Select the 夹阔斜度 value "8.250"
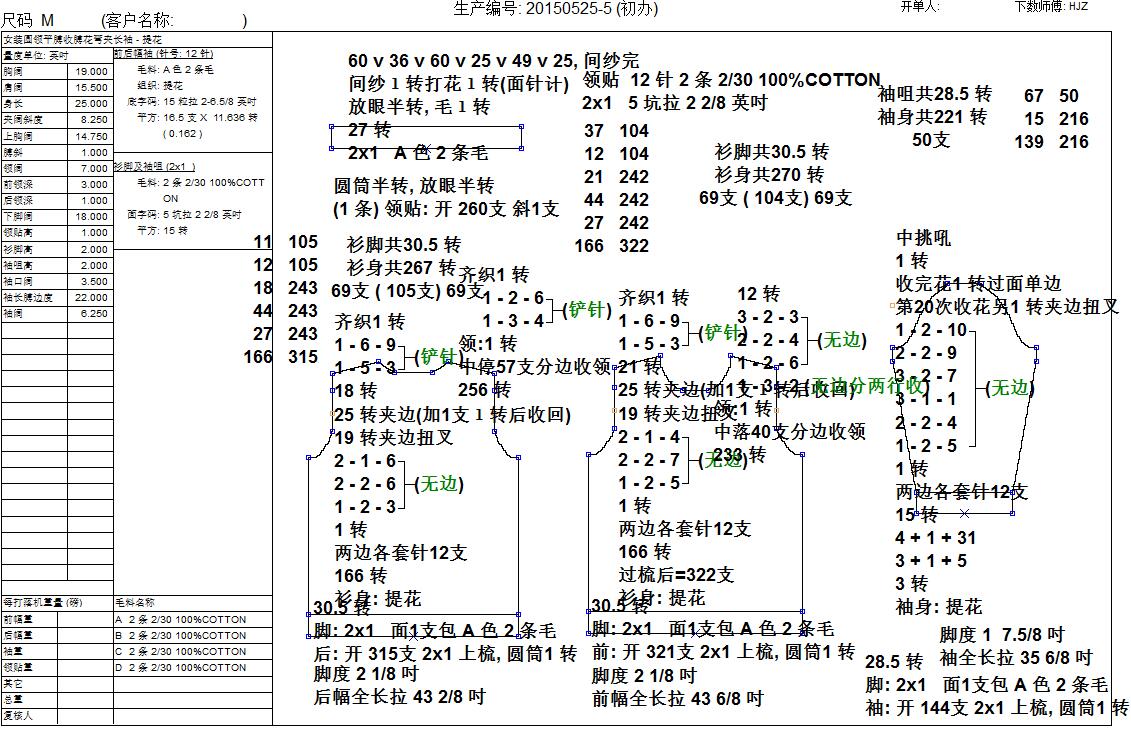 point(94,120)
